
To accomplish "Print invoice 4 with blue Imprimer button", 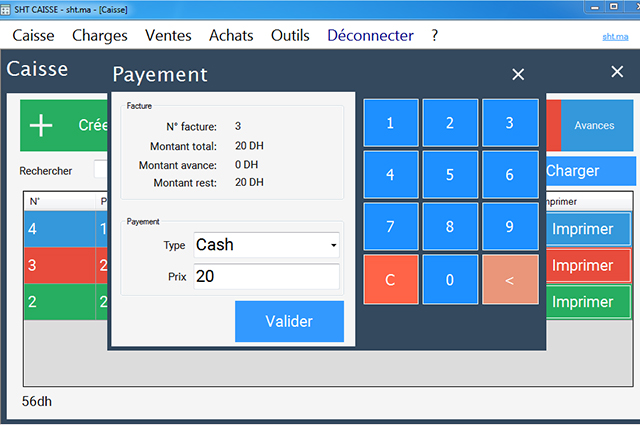I will tap(588, 229).
